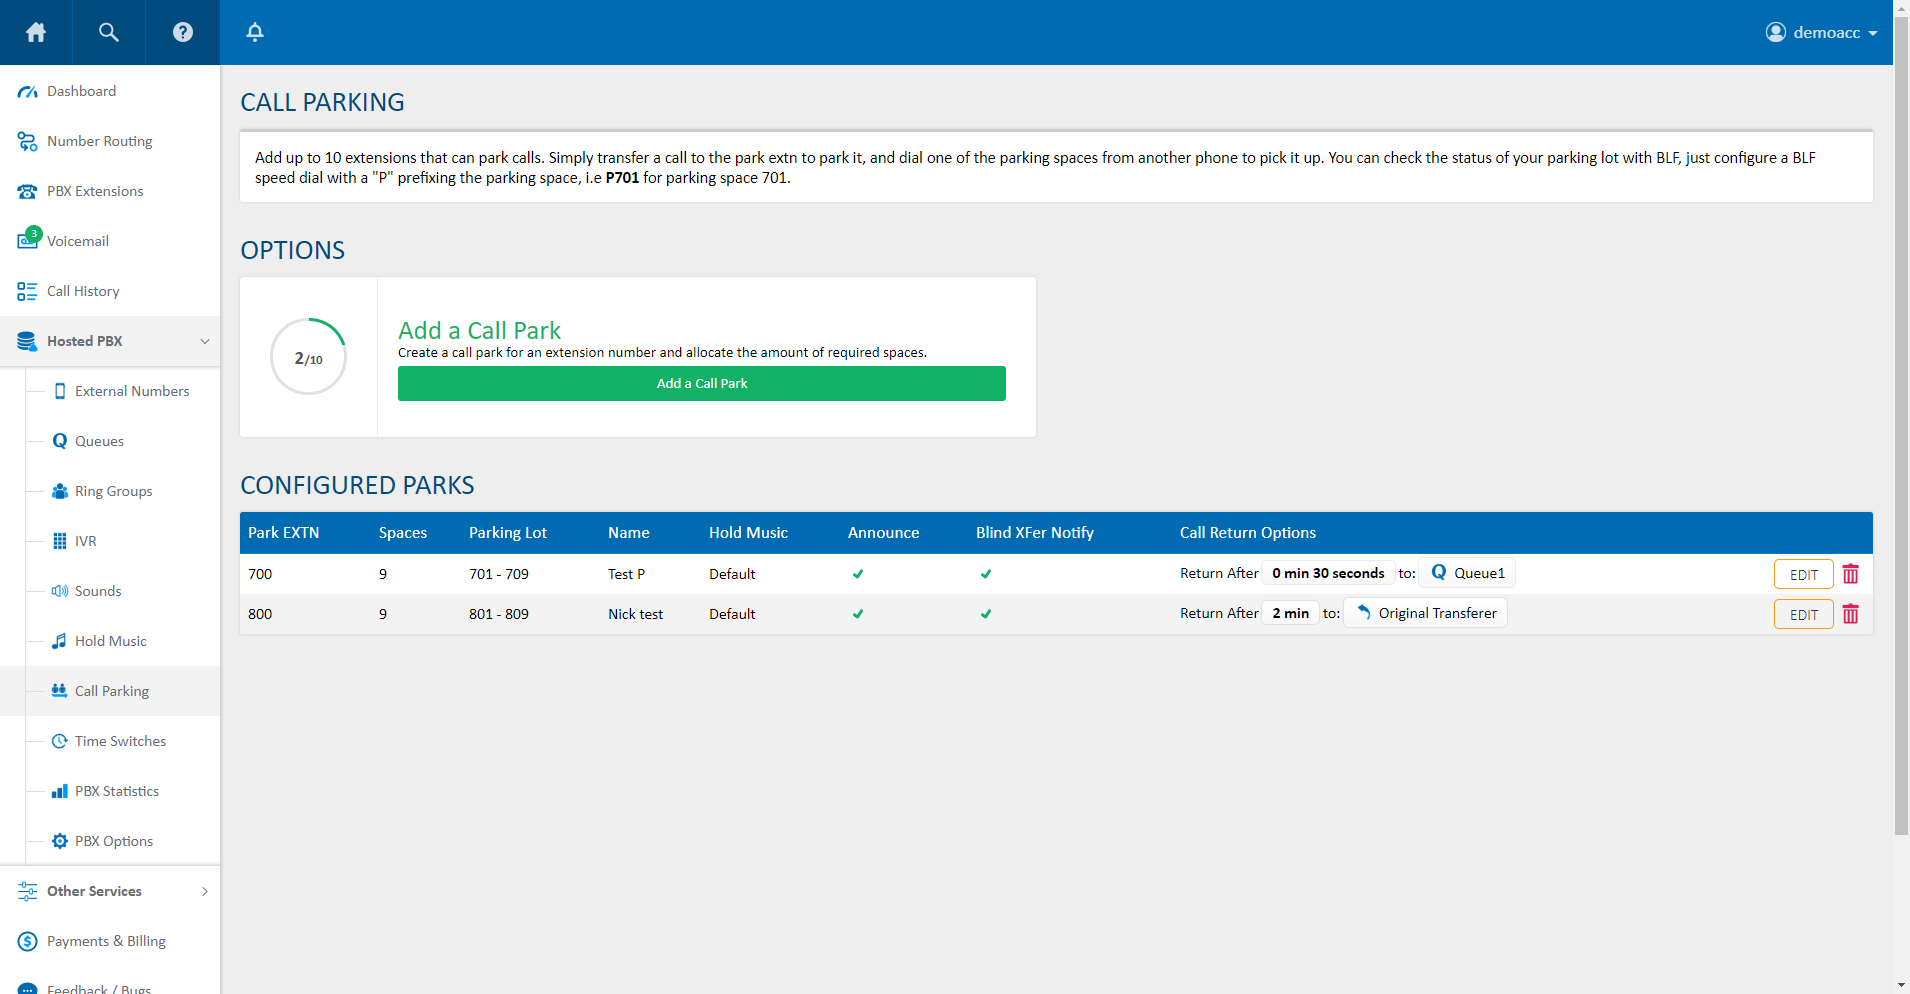
Task: Delete the park 700 with trash icon
Action: pos(1850,574)
